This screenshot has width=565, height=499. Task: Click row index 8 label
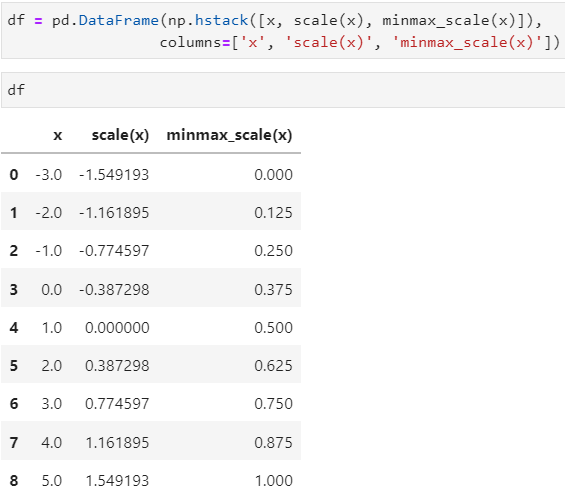14,481
